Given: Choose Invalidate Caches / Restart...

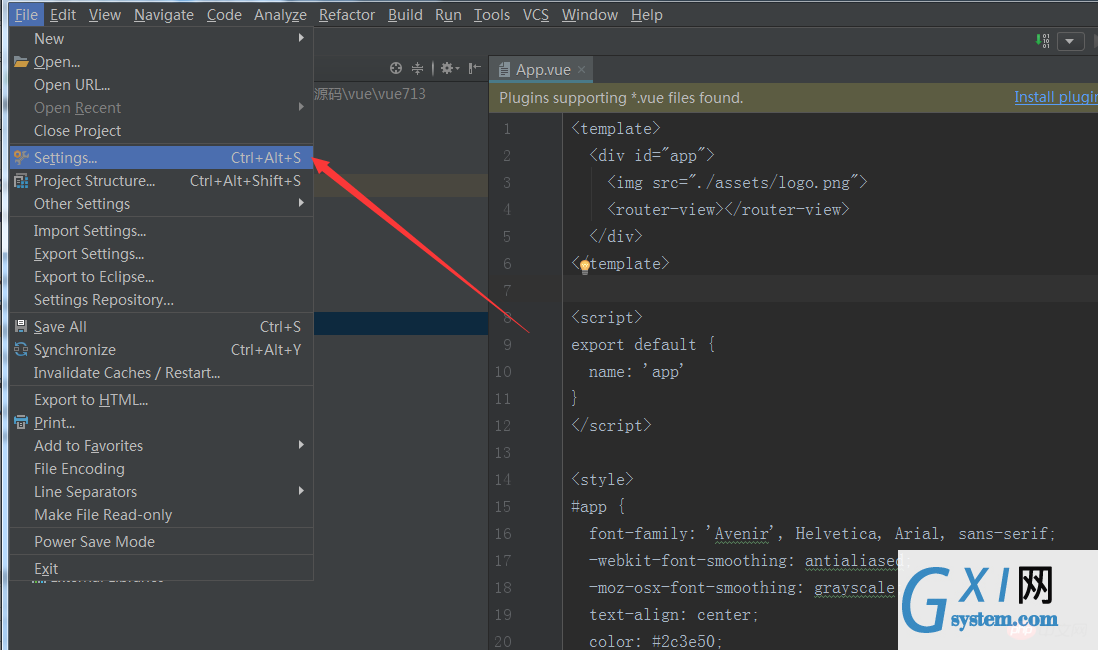Looking at the screenshot, I should coord(162,373).
